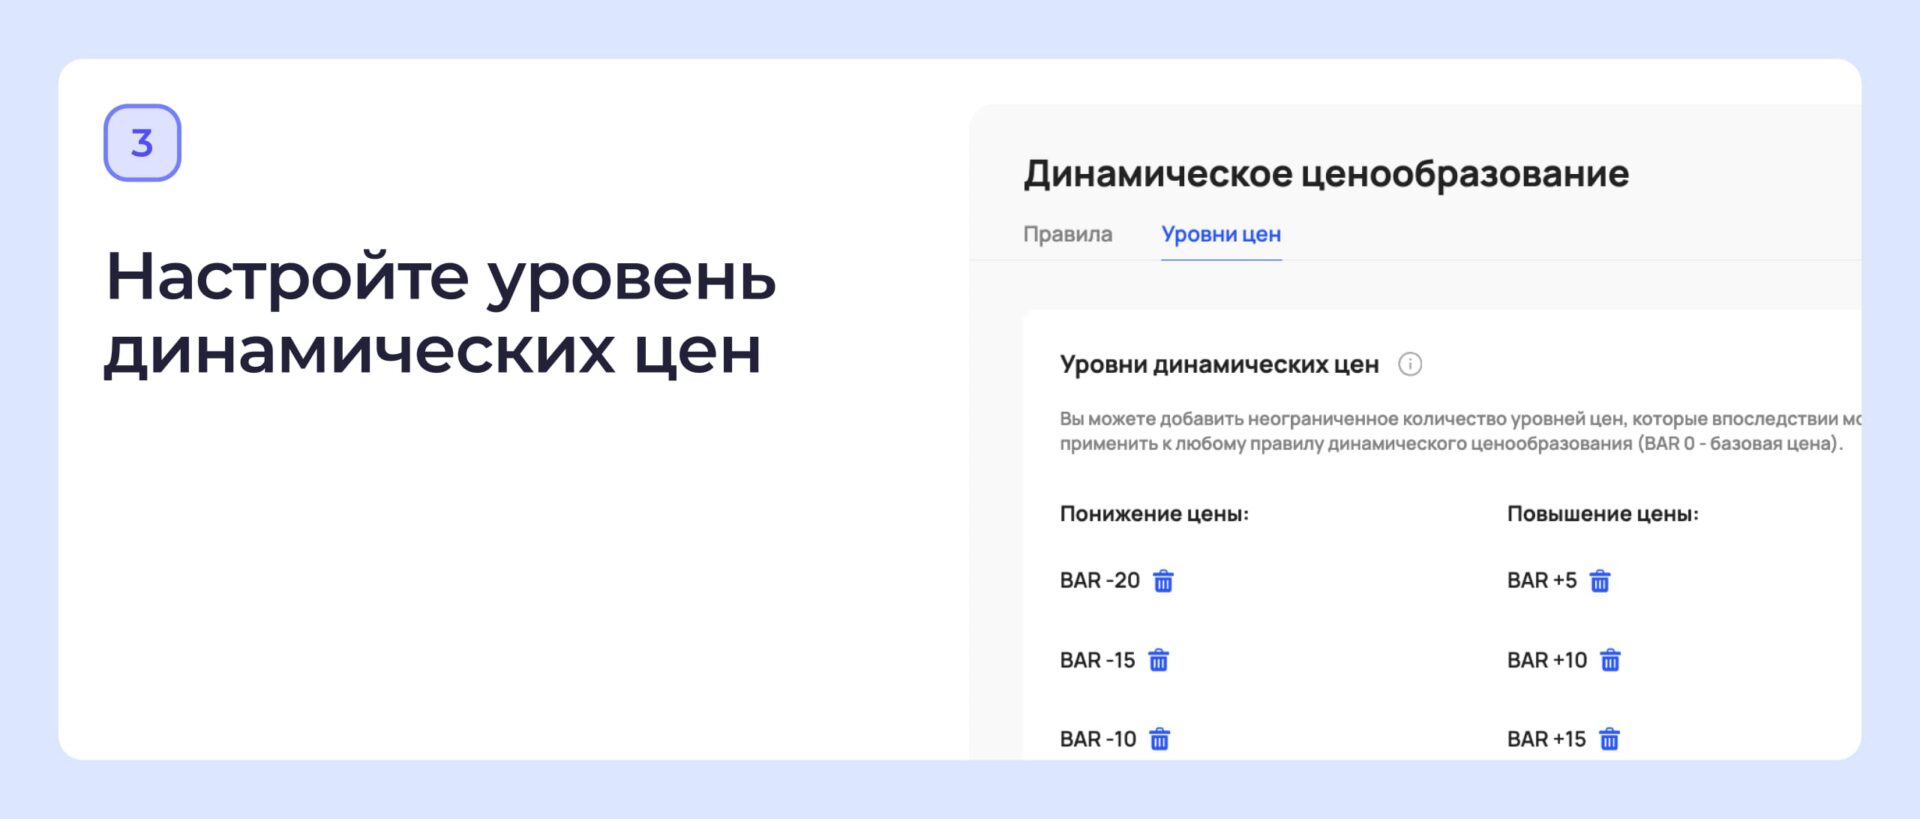Select the BAR +10 level label
Image resolution: width=1920 pixels, height=819 pixels.
(1546, 660)
